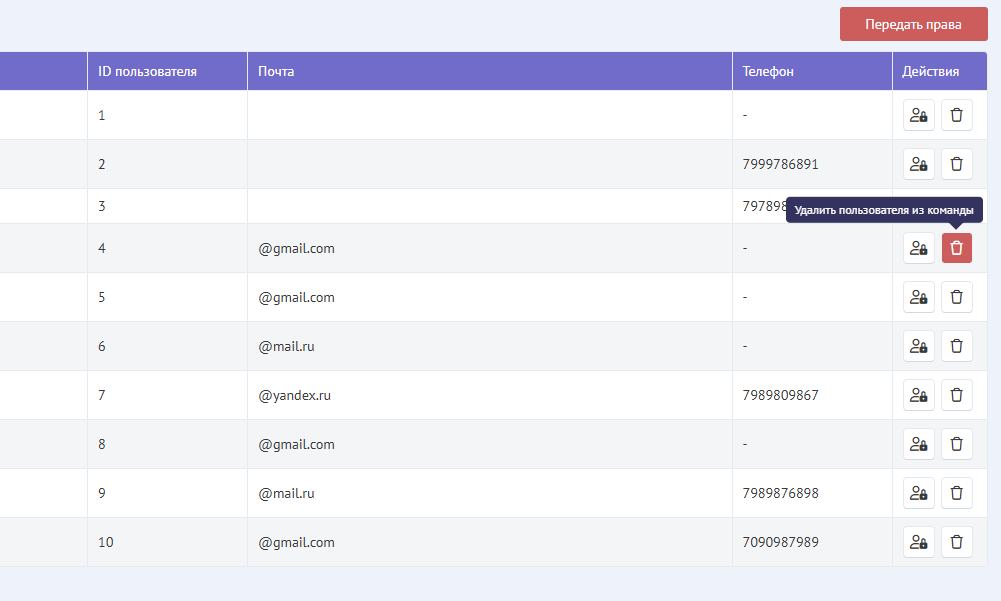Remove user 7 using trash icon
The height and width of the screenshot is (601, 1001).
pyautogui.click(x=956, y=395)
